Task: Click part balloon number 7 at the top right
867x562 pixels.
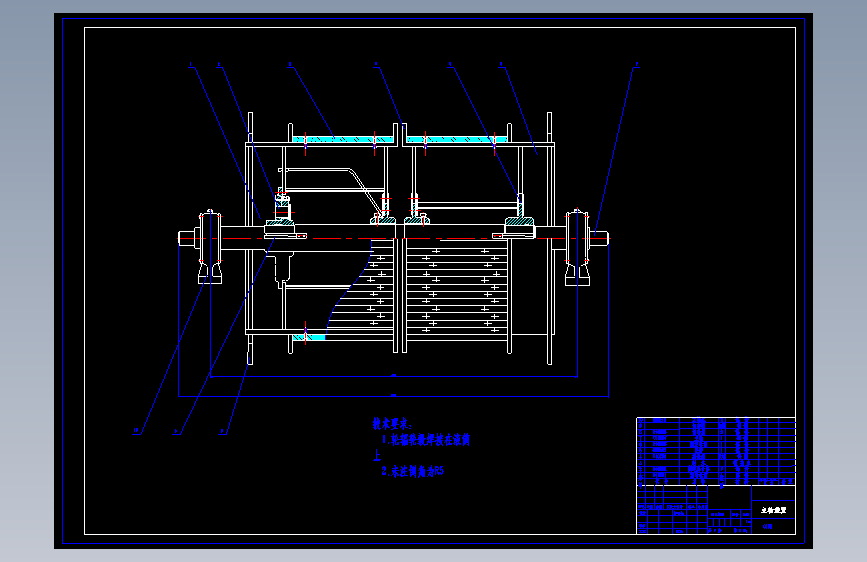Action: click(636, 65)
